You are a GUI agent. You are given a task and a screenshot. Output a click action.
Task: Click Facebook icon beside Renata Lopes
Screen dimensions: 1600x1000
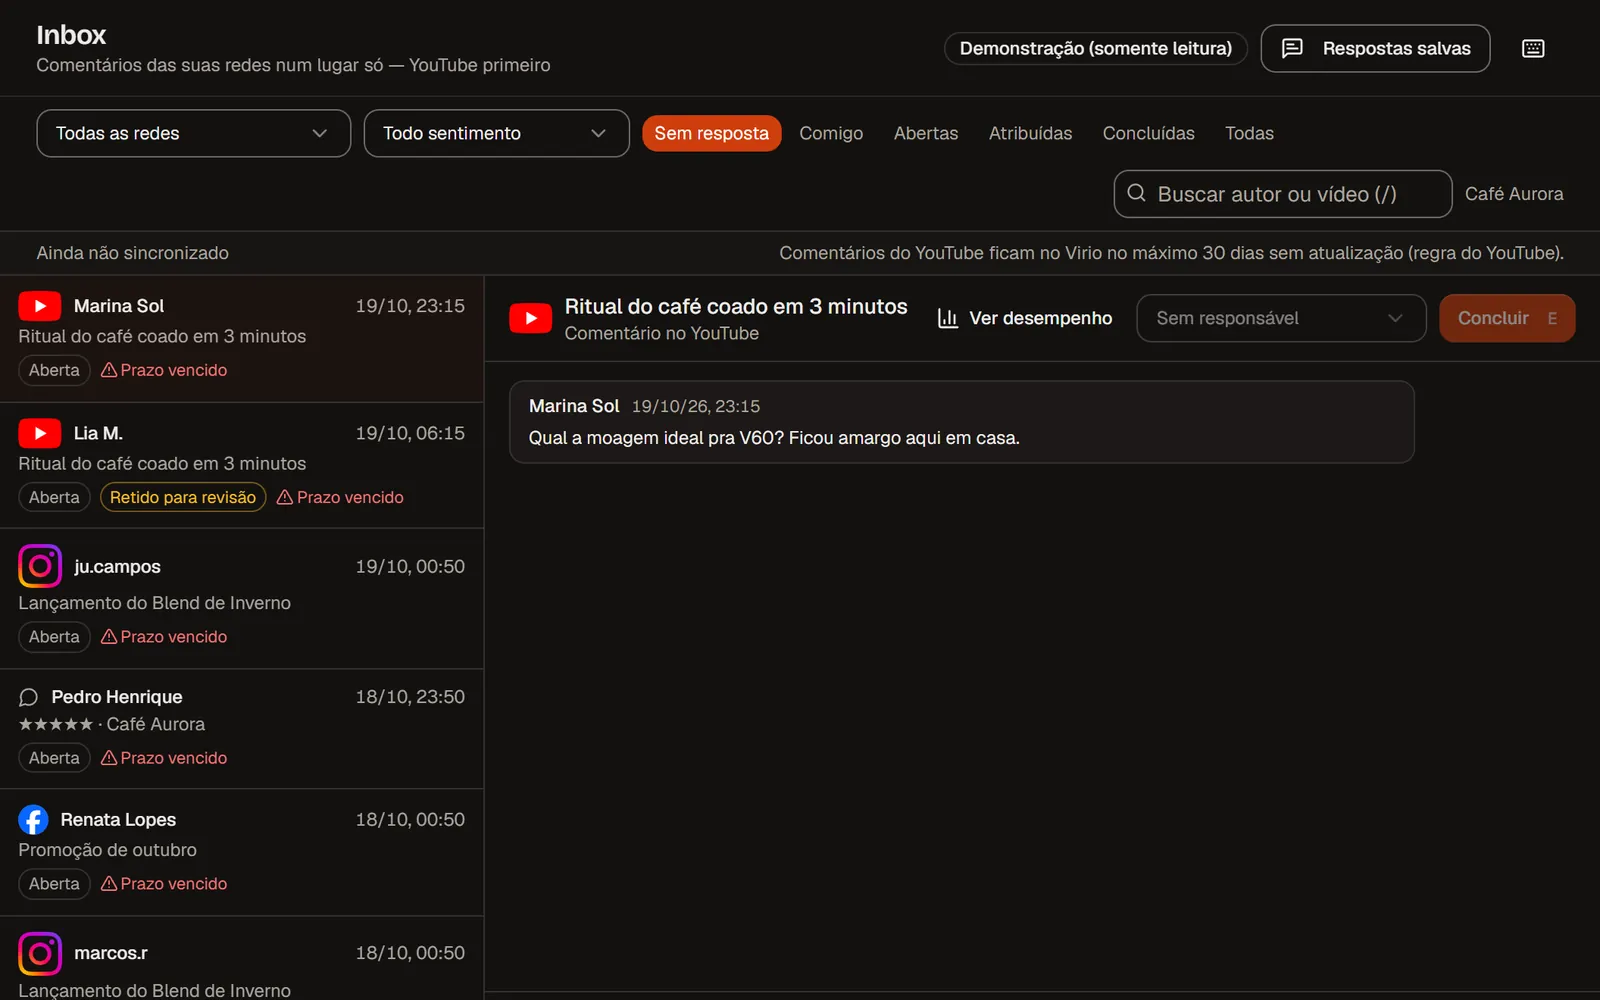33,820
